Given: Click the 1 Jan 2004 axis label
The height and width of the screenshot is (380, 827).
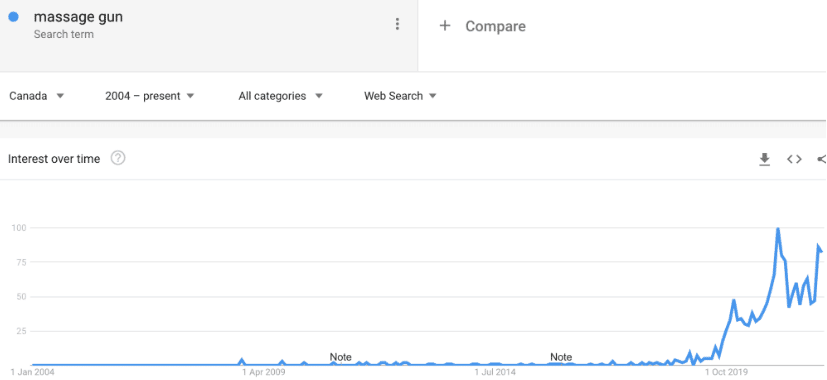Looking at the screenshot, I should (33, 372).
